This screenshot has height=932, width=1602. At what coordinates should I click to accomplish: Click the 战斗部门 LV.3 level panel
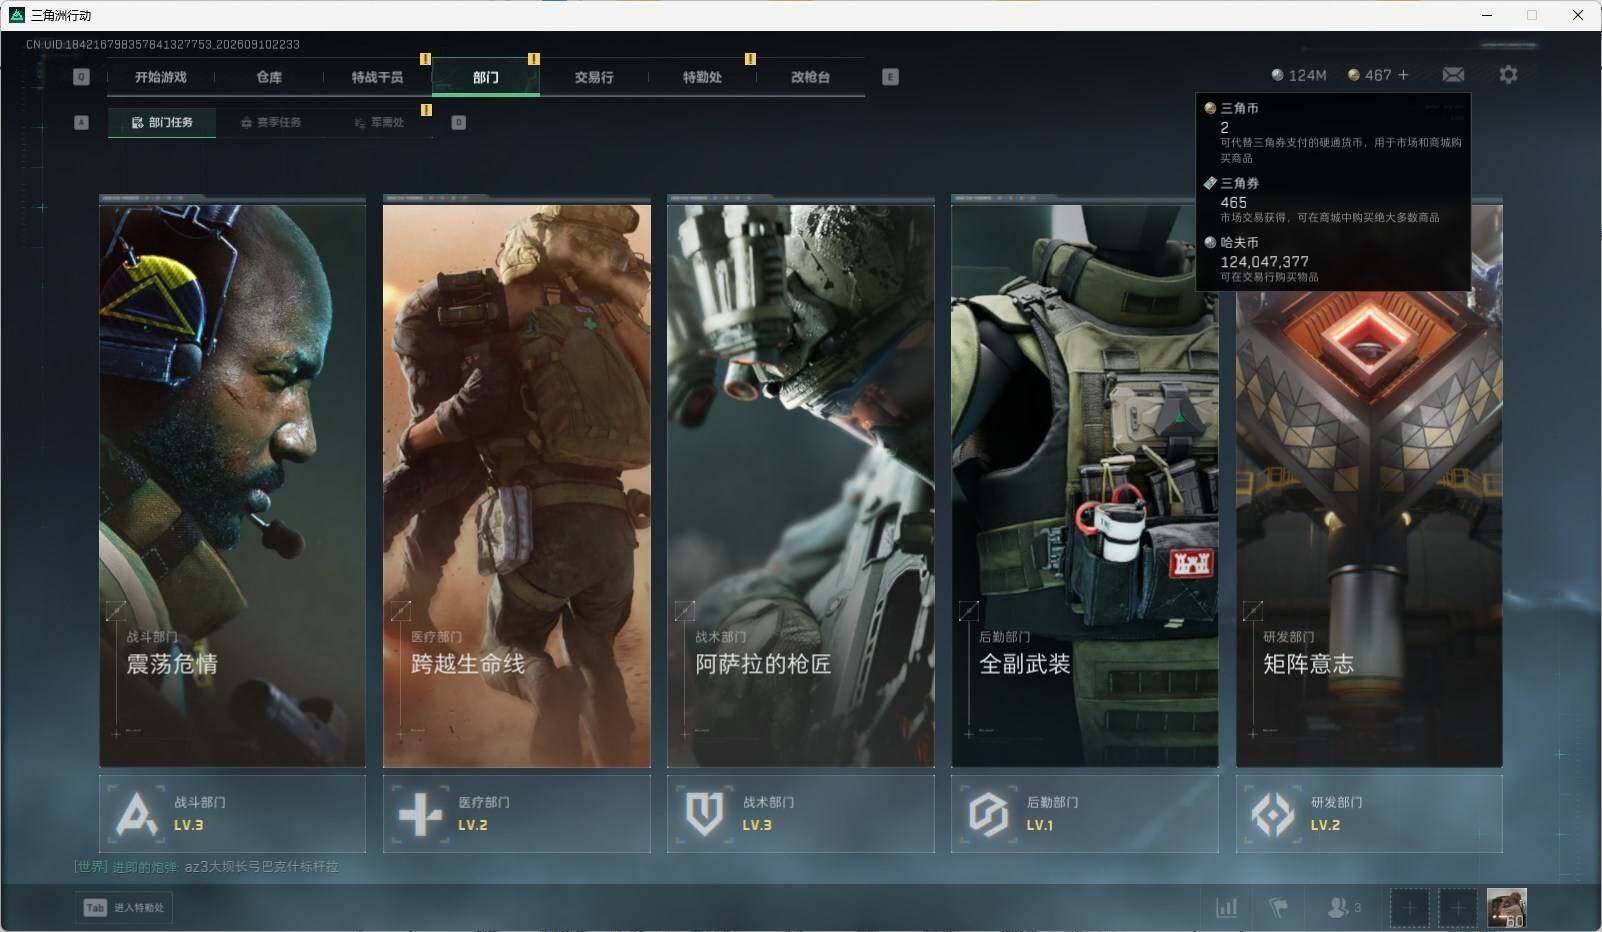[x=232, y=814]
